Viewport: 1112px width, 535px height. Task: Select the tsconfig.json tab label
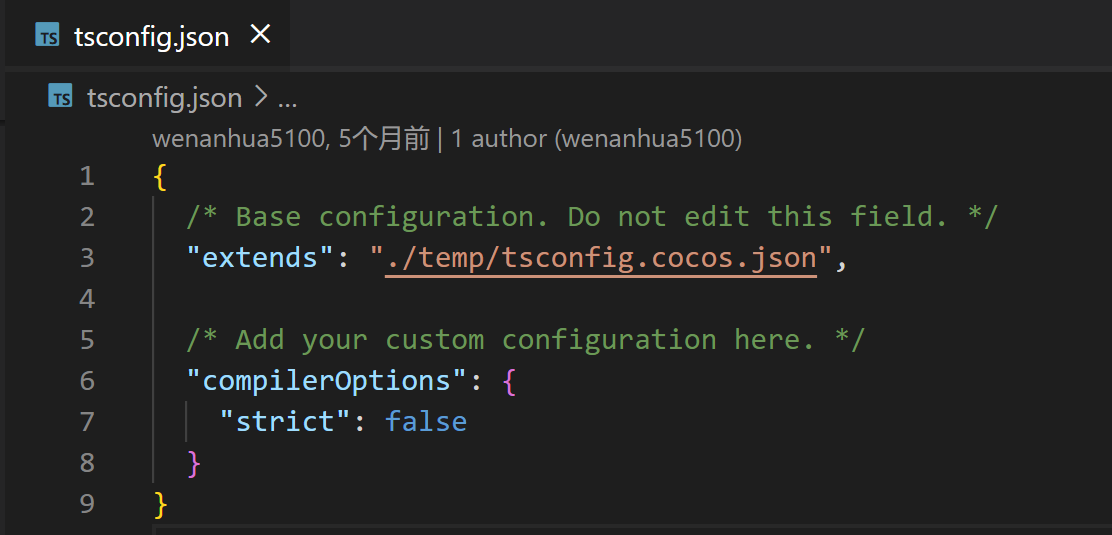151,37
